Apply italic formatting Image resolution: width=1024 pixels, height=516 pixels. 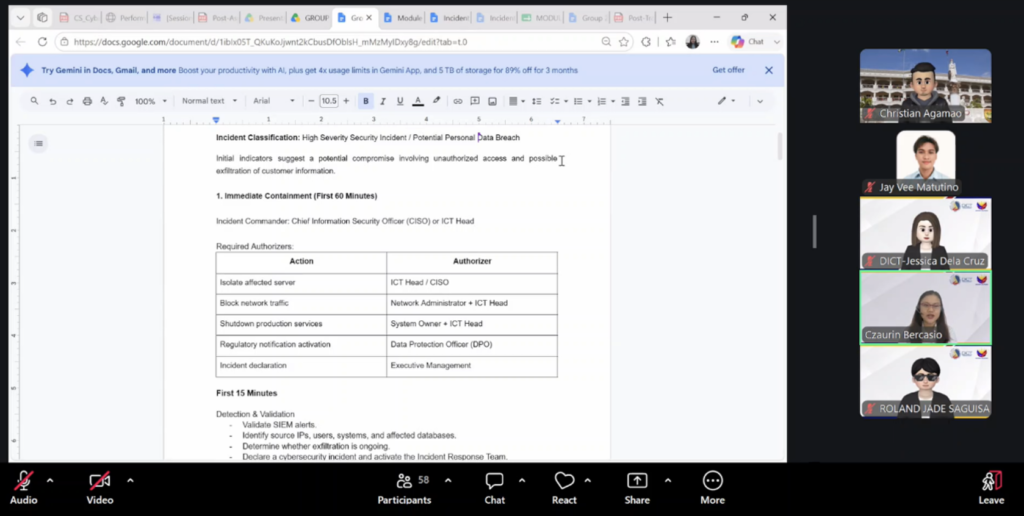[383, 101]
